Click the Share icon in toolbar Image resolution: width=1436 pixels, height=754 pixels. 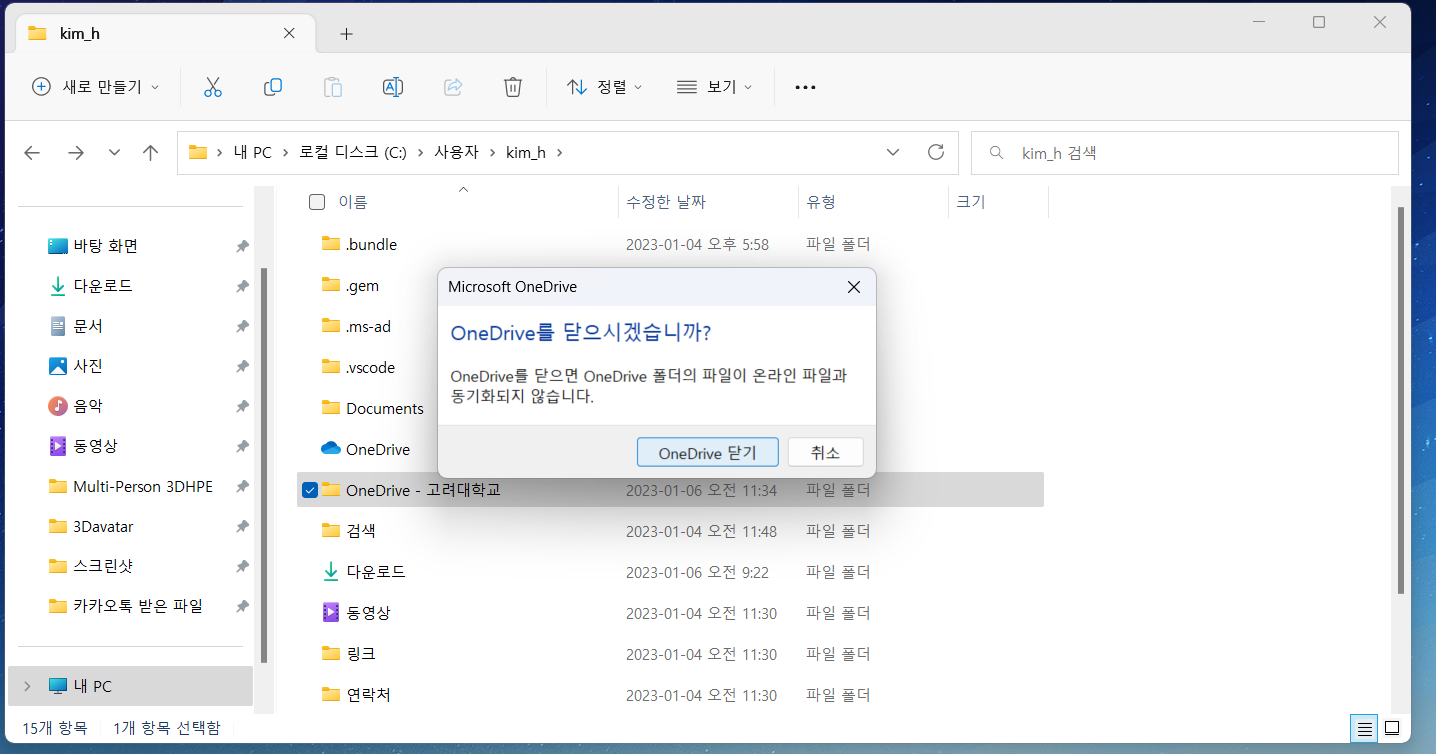[x=453, y=87]
